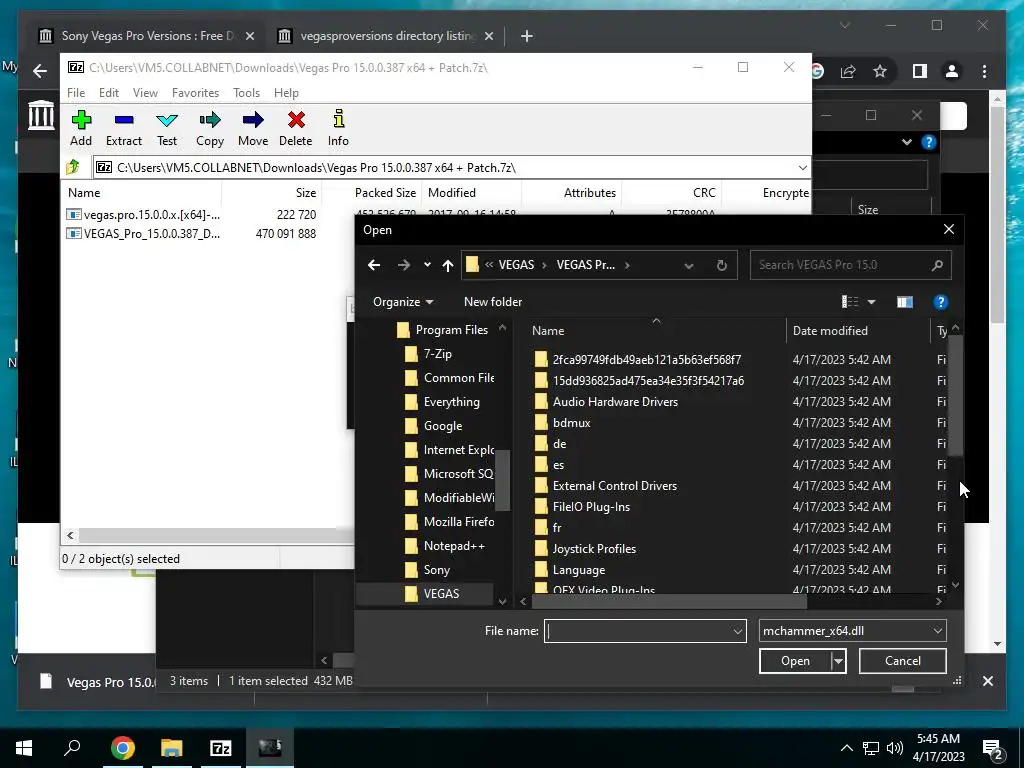Go back in the Open dialog
Screen dimensions: 1024x768
[x=374, y=265]
